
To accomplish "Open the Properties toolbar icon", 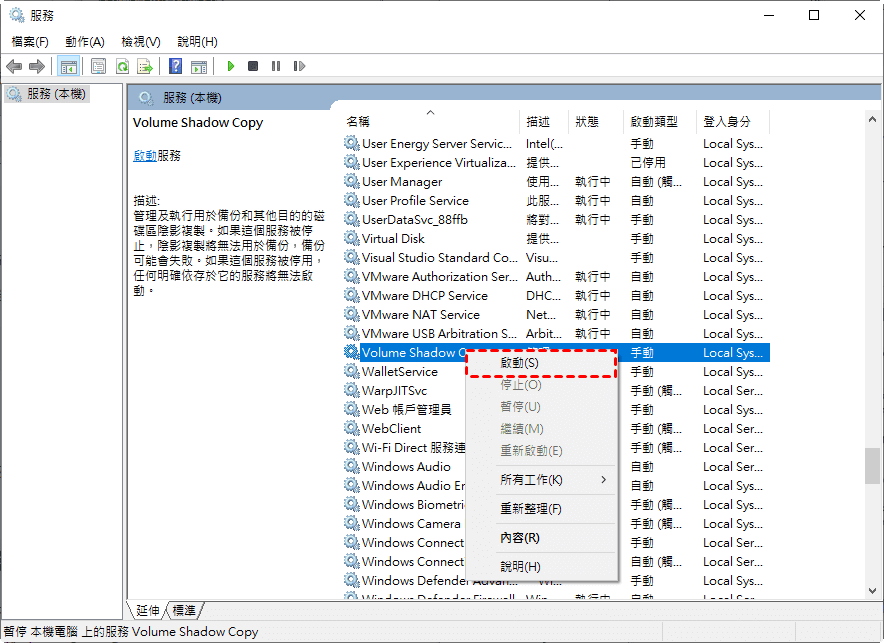I will 99,66.
